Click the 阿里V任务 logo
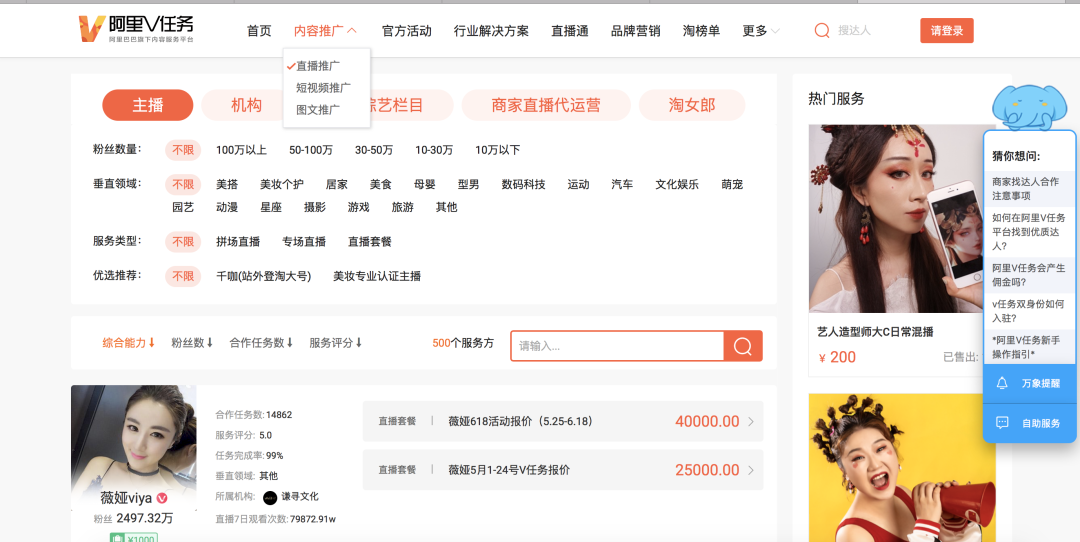Image resolution: width=1080 pixels, height=542 pixels. (136, 29)
